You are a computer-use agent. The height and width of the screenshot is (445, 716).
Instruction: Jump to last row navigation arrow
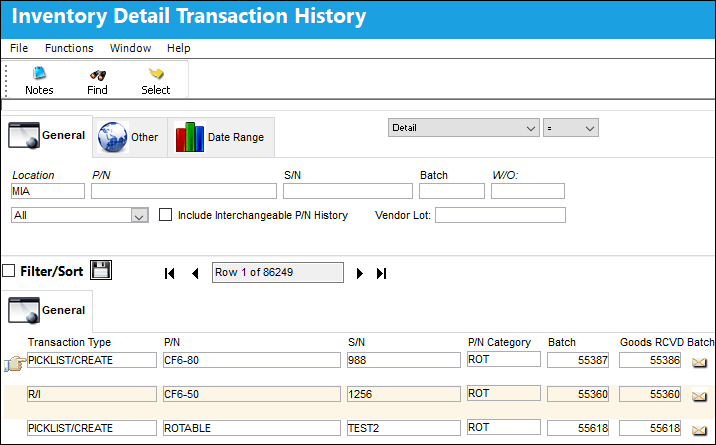coord(381,273)
